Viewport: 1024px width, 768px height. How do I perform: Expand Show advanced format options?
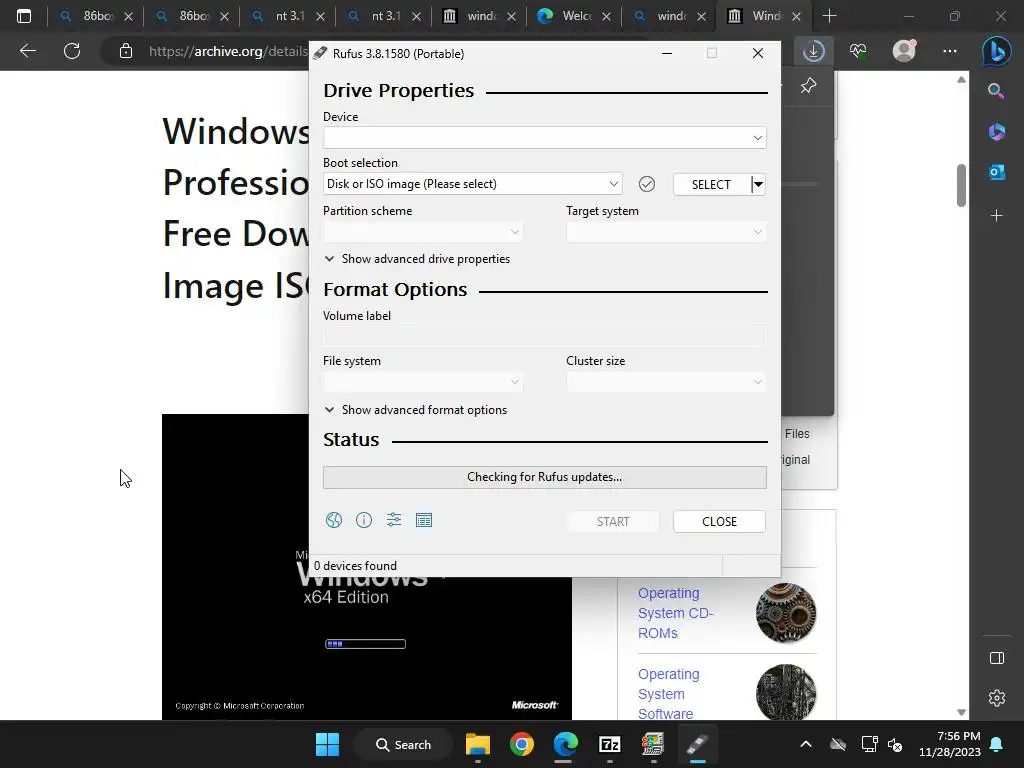point(415,409)
